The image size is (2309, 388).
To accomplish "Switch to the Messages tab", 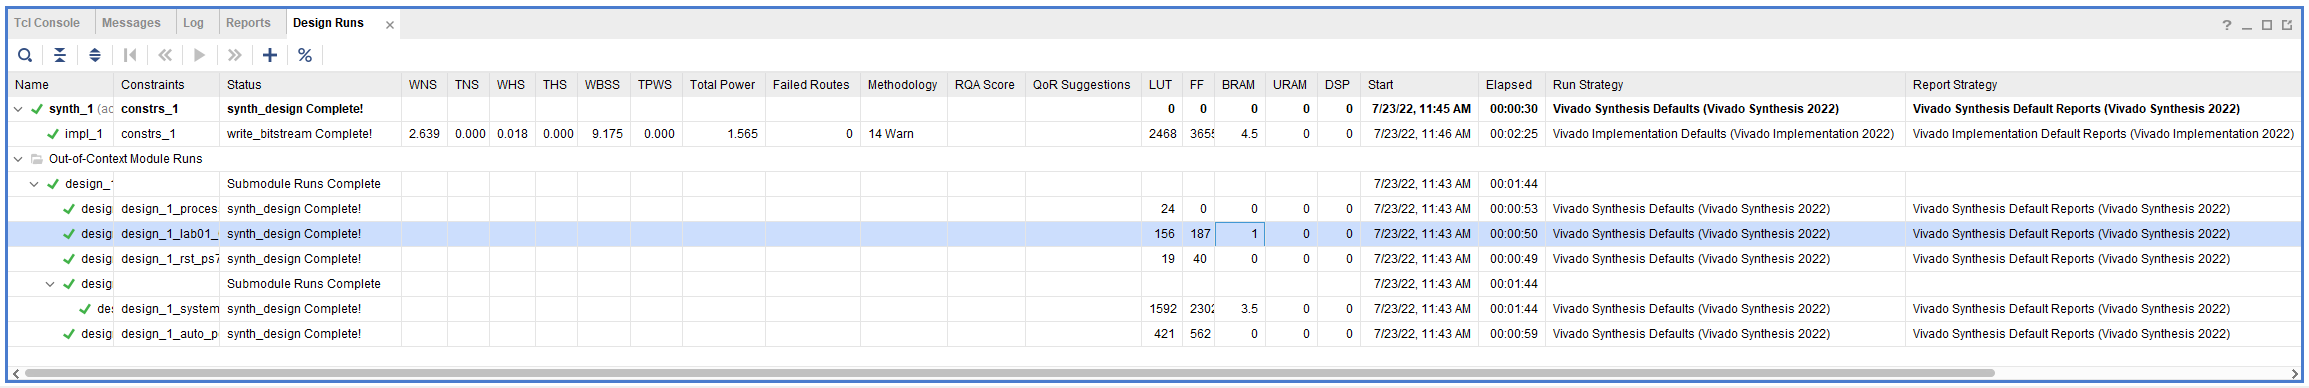I will [x=131, y=23].
